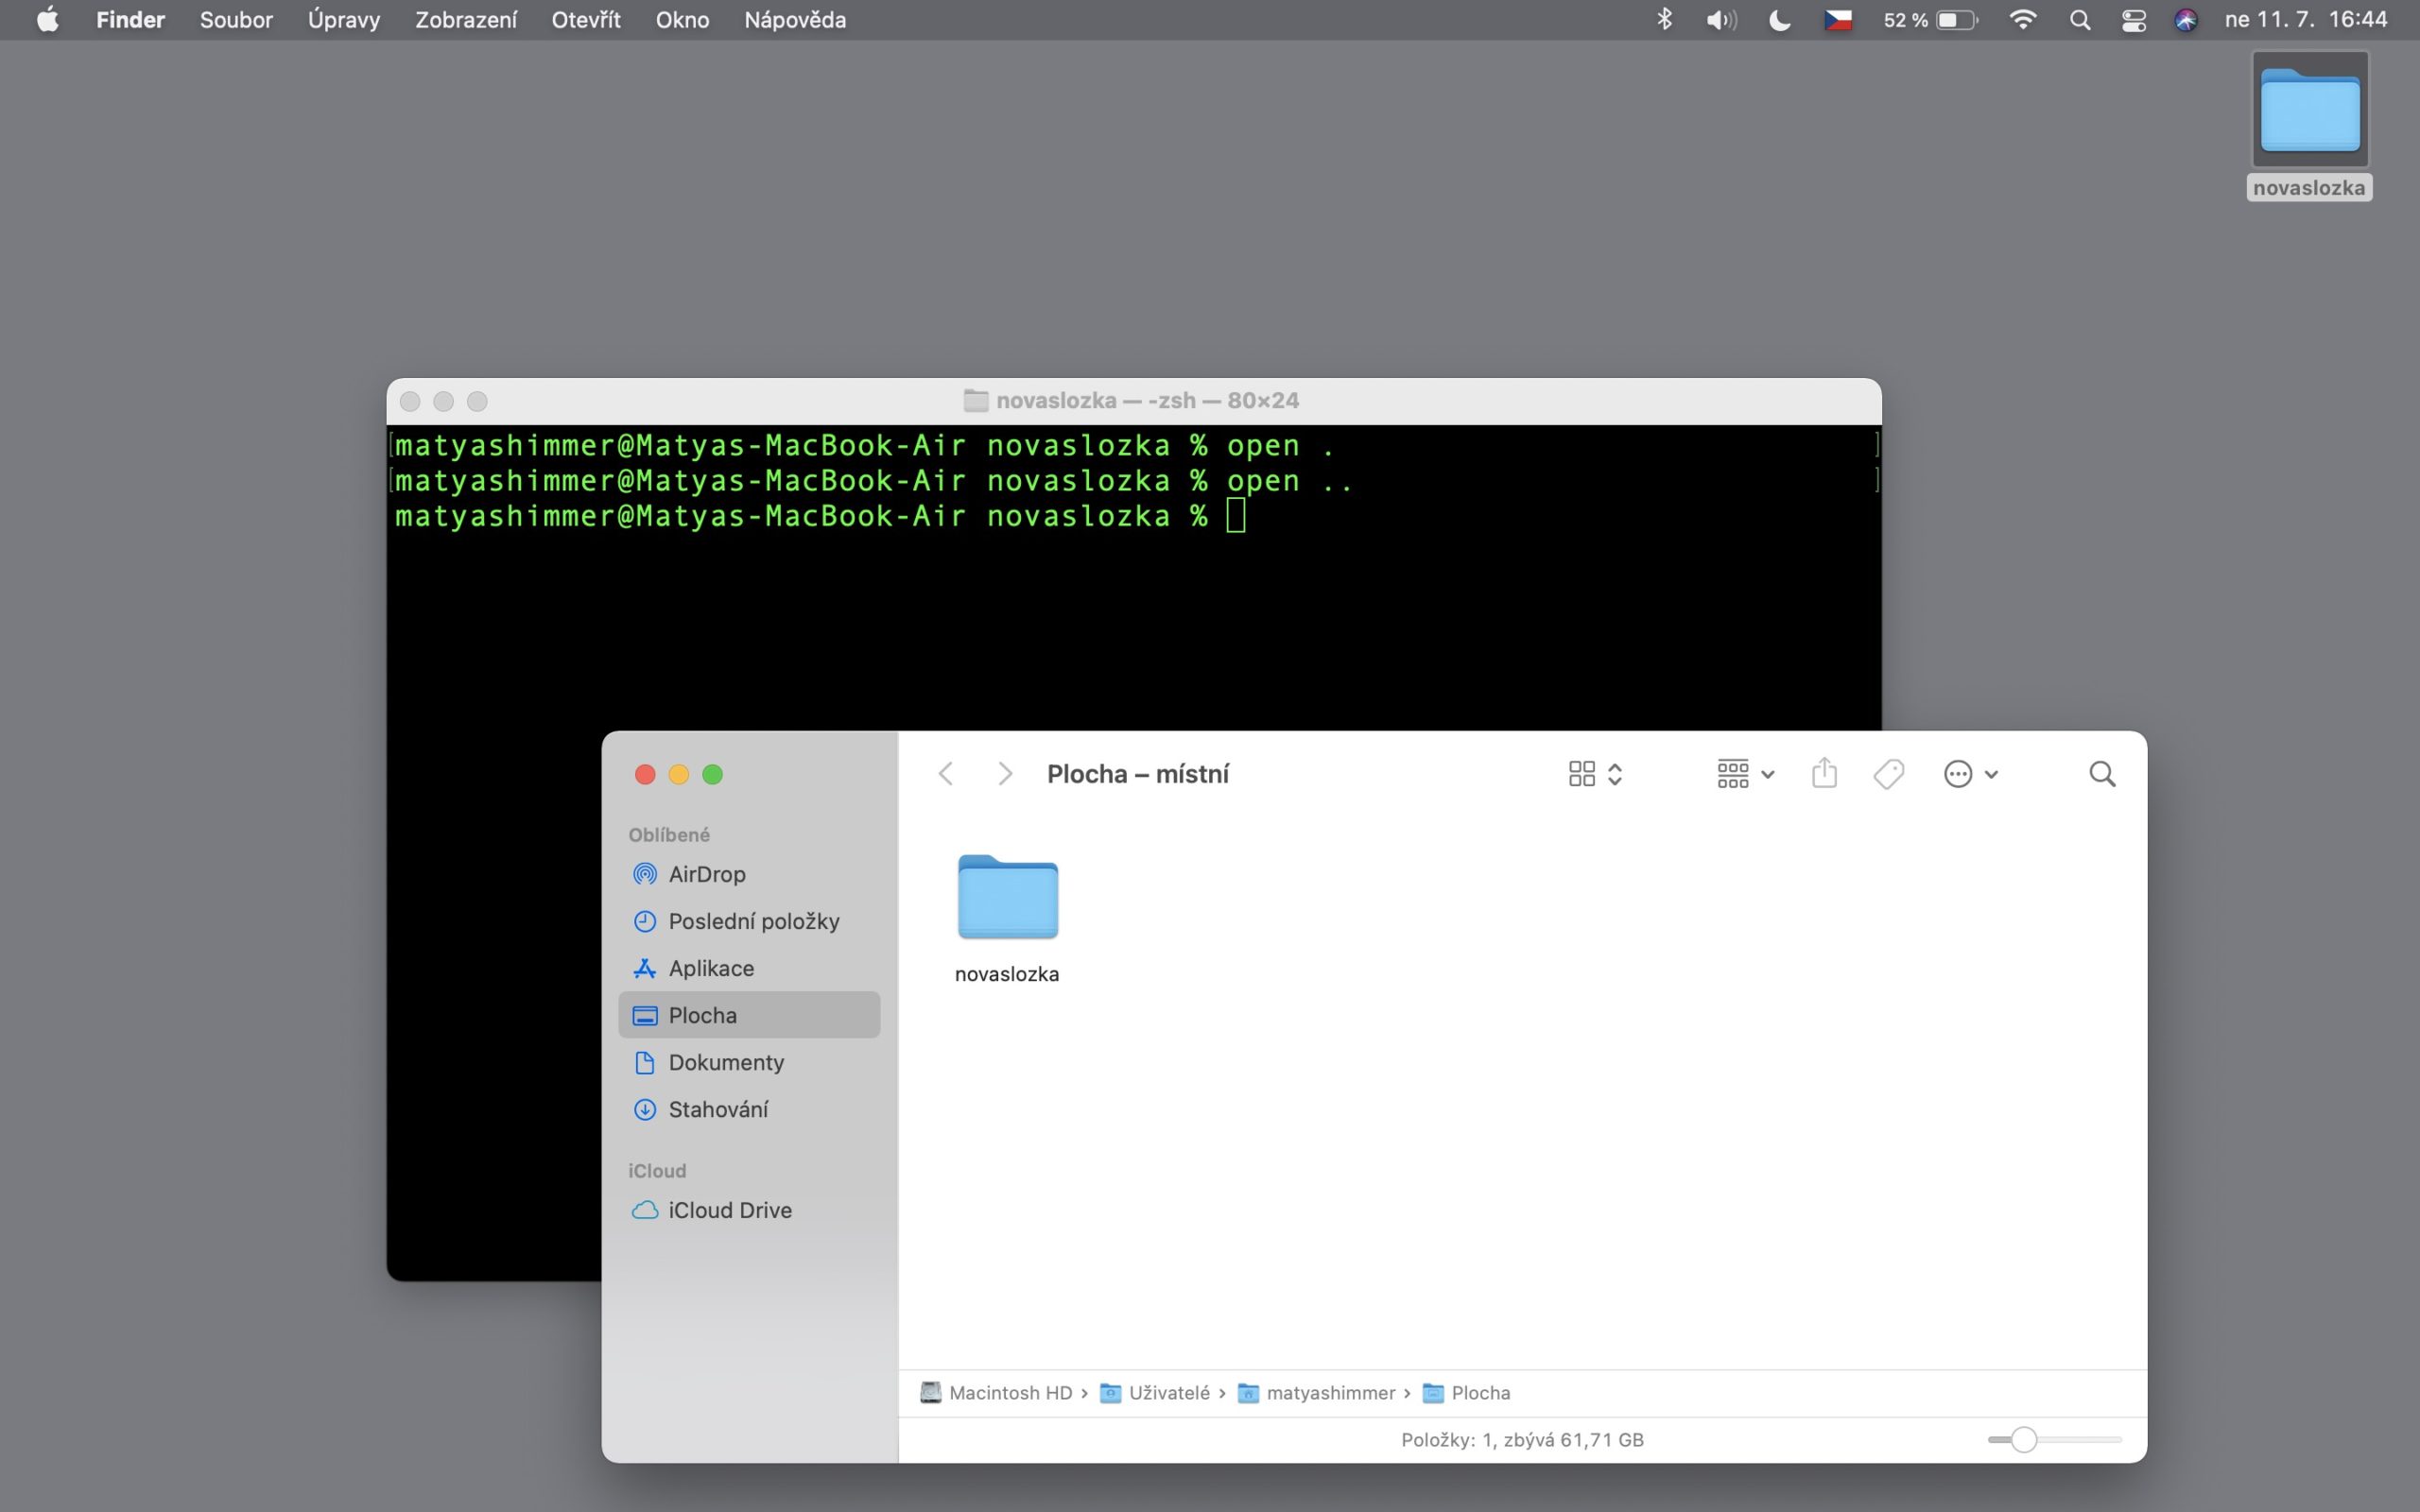Open the Soubor menu
This screenshot has width=2420, height=1512.
[x=236, y=20]
